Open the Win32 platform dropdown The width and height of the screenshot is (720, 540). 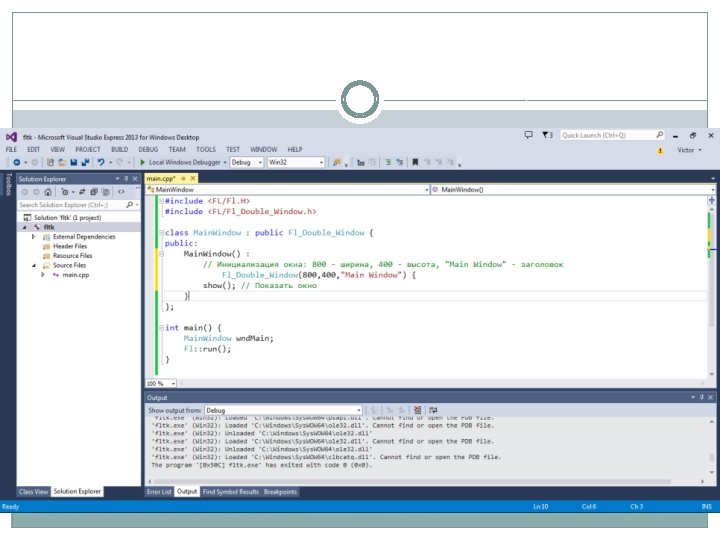click(x=296, y=162)
